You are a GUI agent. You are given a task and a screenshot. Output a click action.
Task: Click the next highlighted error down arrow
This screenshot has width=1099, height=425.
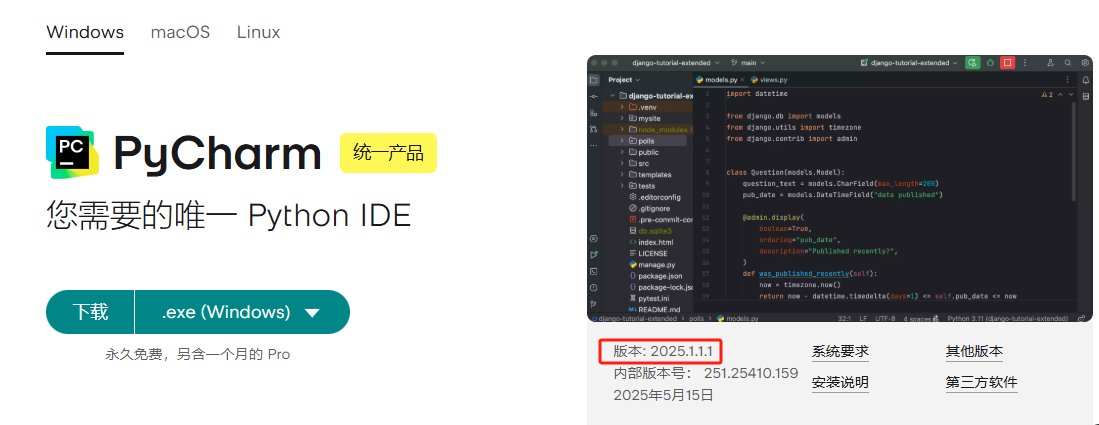[x=1071, y=95]
